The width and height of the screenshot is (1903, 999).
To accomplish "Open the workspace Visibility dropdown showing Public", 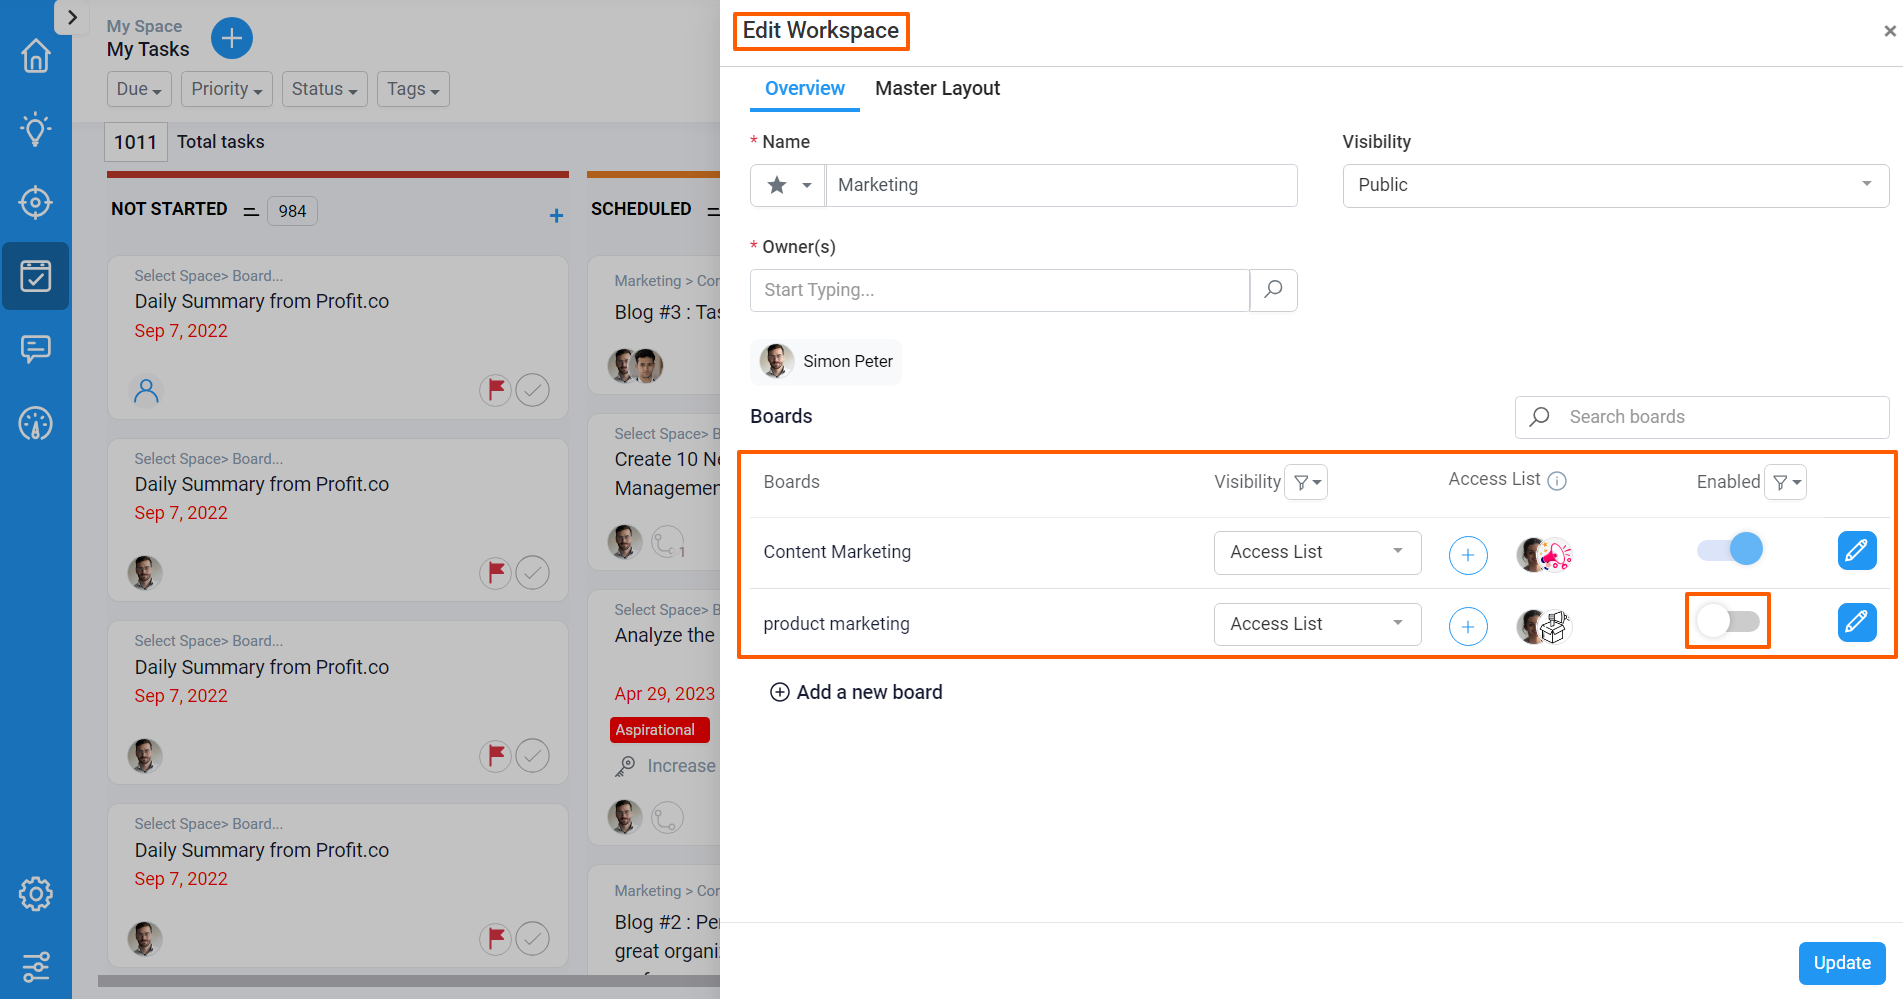I will tap(1615, 186).
